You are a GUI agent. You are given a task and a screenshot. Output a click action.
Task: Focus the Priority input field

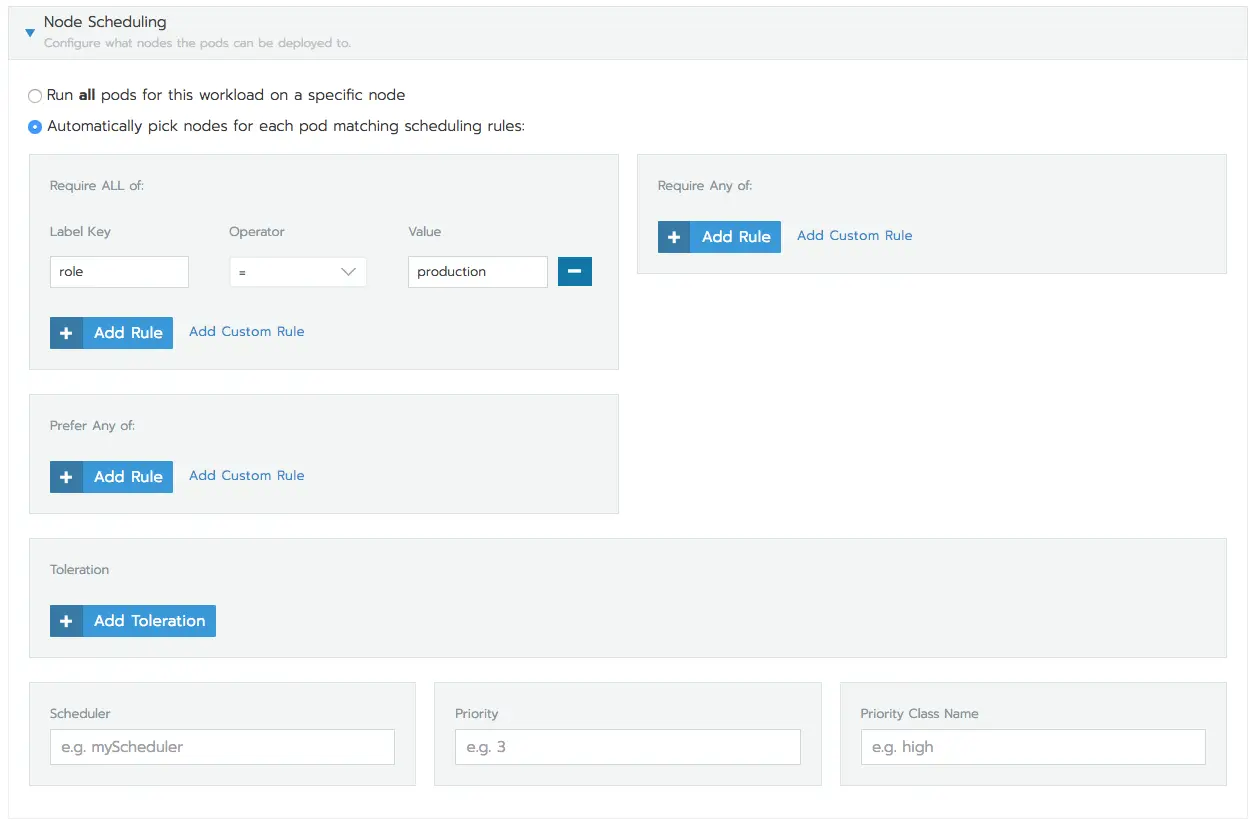628,747
